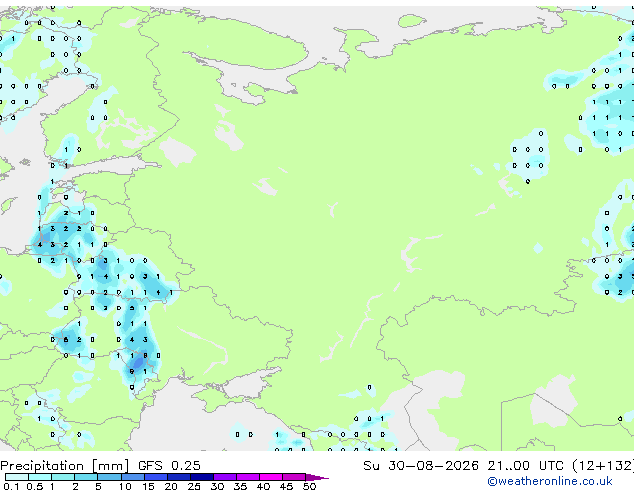The width and height of the screenshot is (634, 490).
Task: Select the 20–25 mm dark blue legend swatch
Action: click(178, 477)
